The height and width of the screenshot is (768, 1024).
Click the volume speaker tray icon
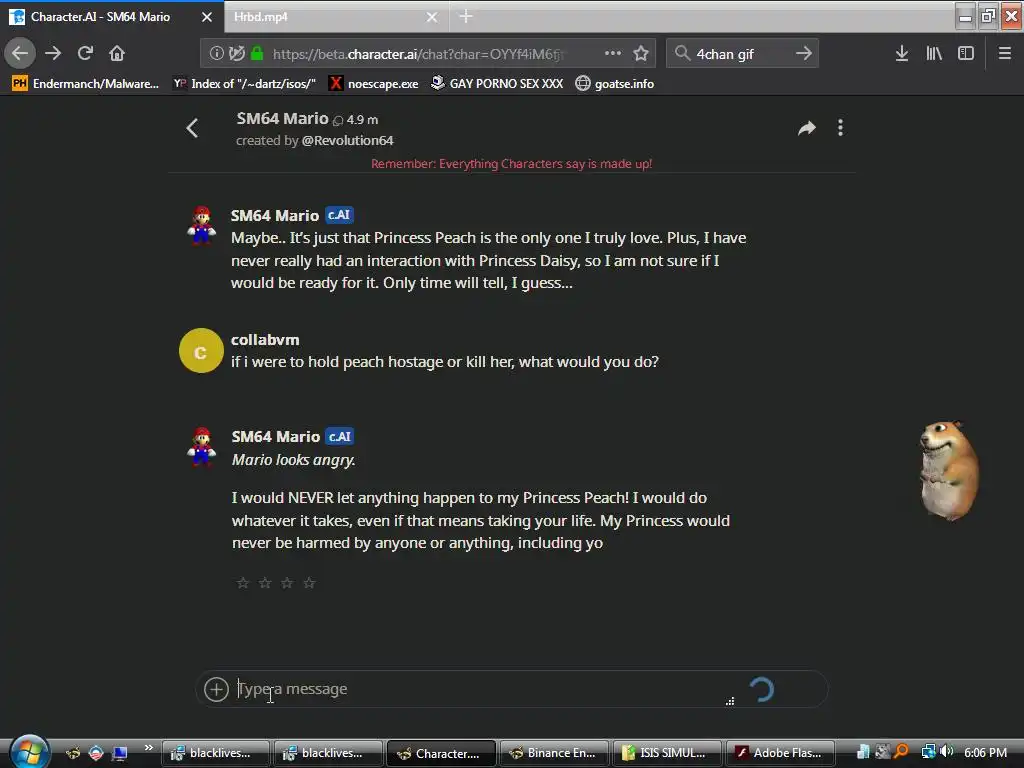tap(947, 752)
